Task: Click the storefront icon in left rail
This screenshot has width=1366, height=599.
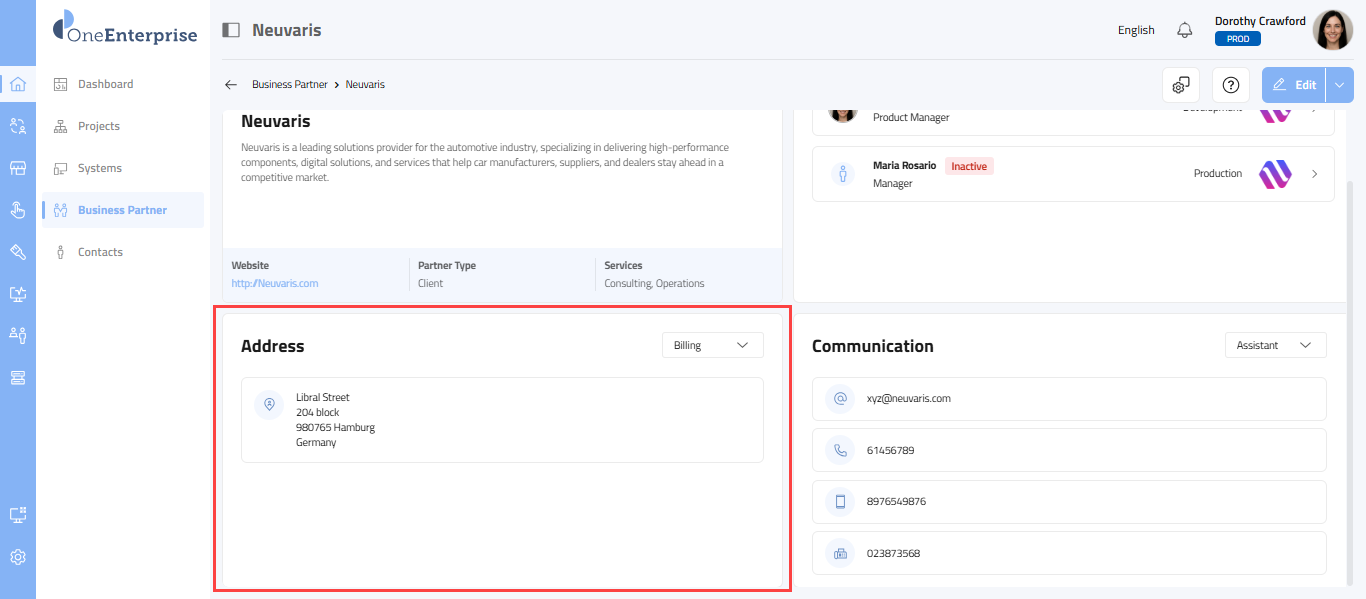Action: [x=17, y=168]
